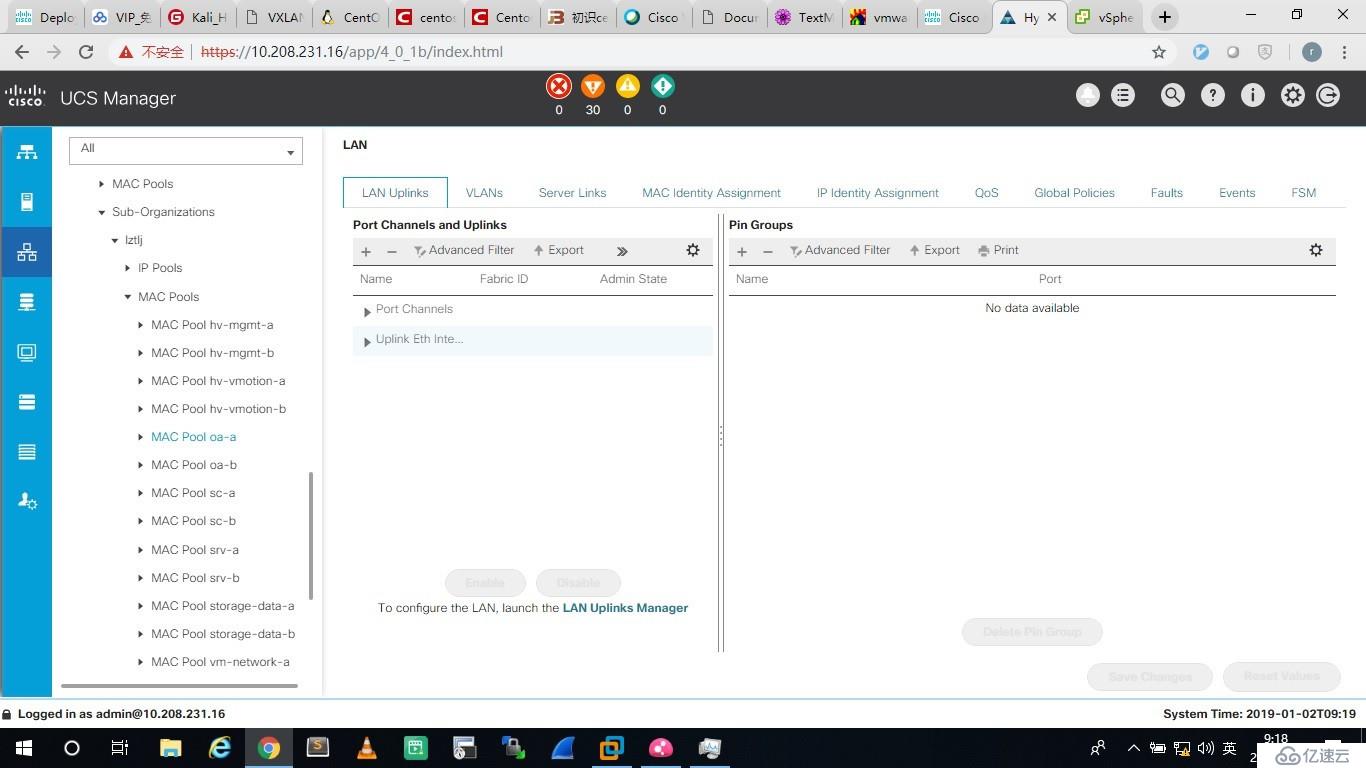1366x768 pixels.
Task: Open the VM navigation icon in sidebar
Action: (x=26, y=352)
